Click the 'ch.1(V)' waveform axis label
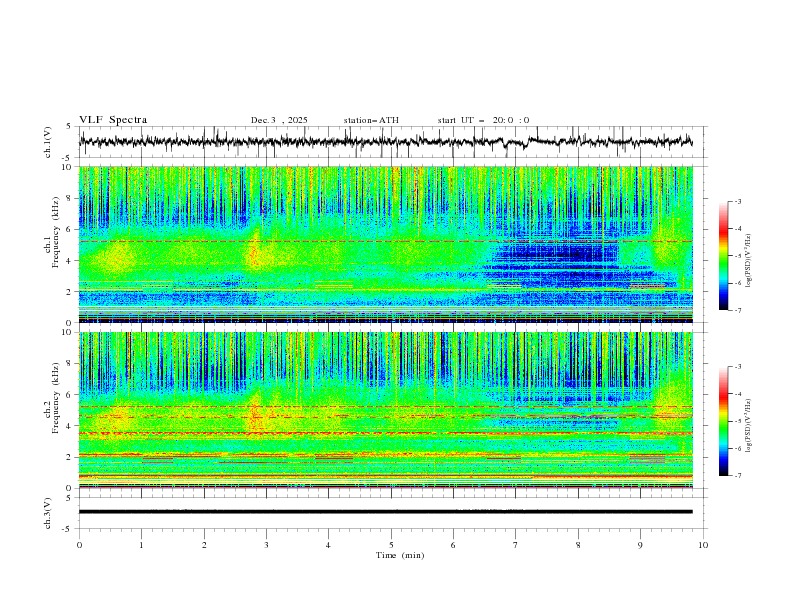The image size is (792, 612). (48, 142)
